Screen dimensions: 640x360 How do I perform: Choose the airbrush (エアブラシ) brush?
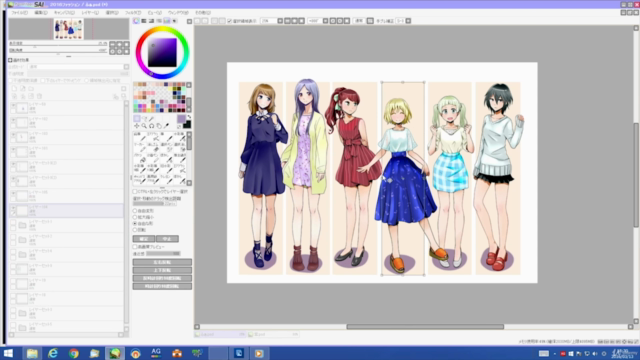point(153,137)
